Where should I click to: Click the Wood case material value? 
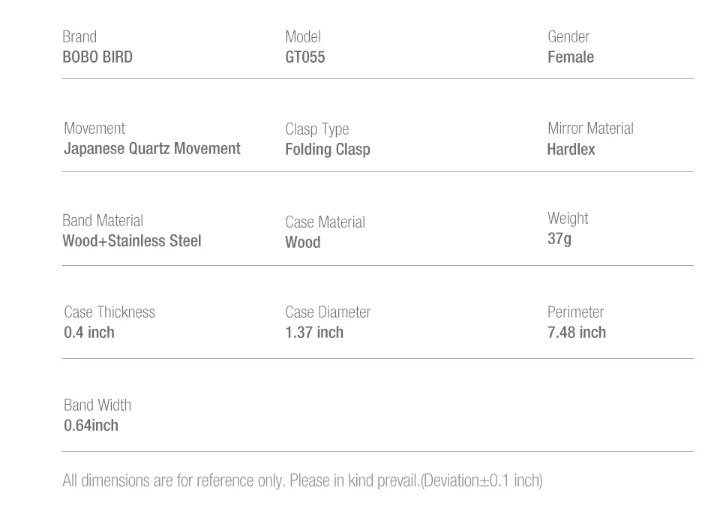point(303,242)
